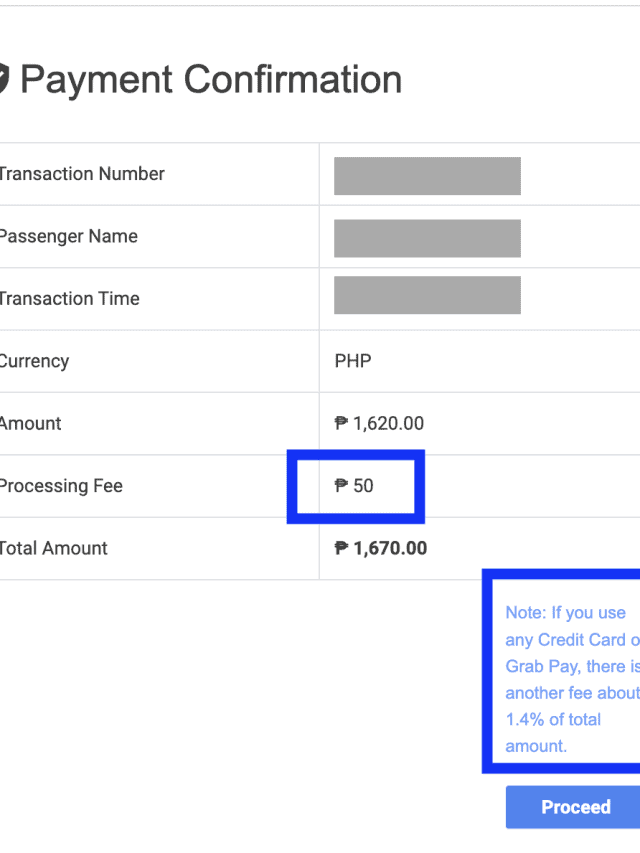Click the Processing Fee label

pos(60,486)
